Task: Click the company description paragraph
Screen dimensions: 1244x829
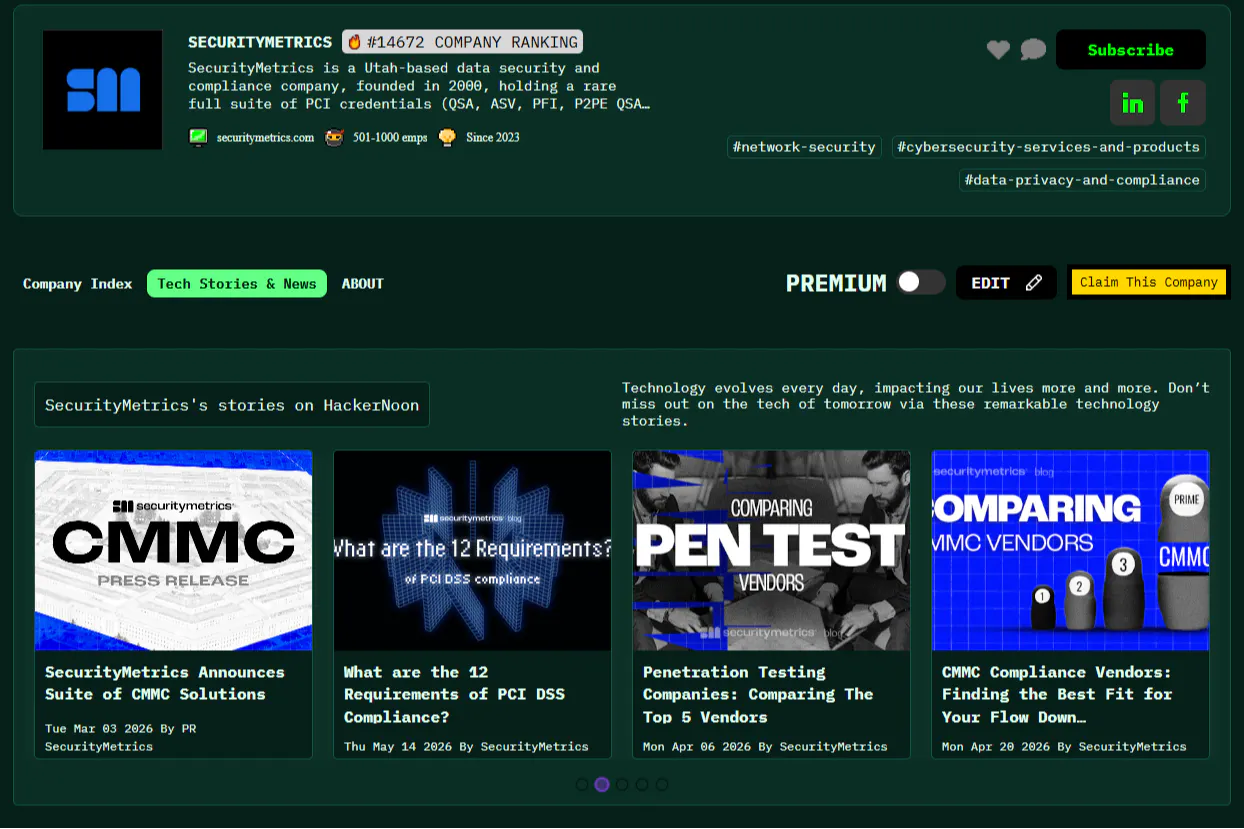Action: (x=420, y=86)
